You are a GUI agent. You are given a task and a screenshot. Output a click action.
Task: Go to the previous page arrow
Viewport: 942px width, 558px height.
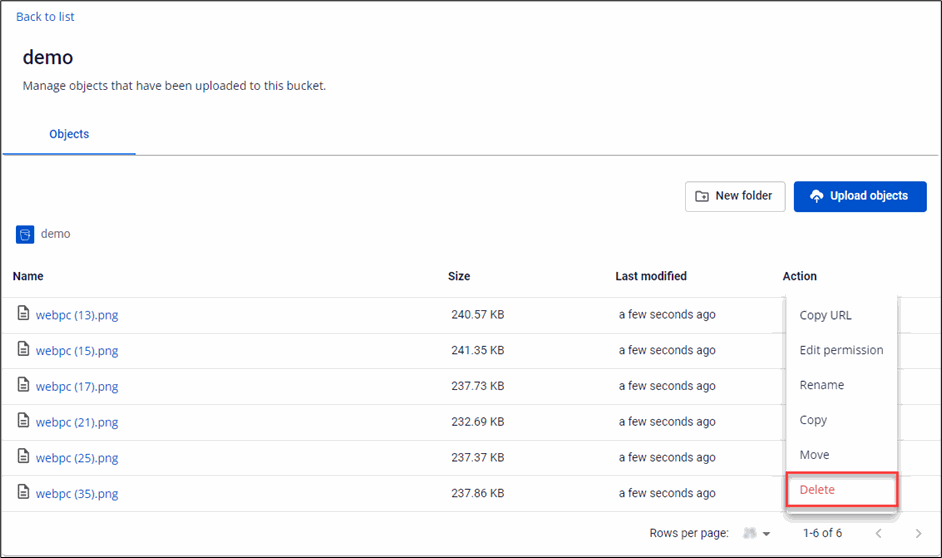[x=878, y=533]
